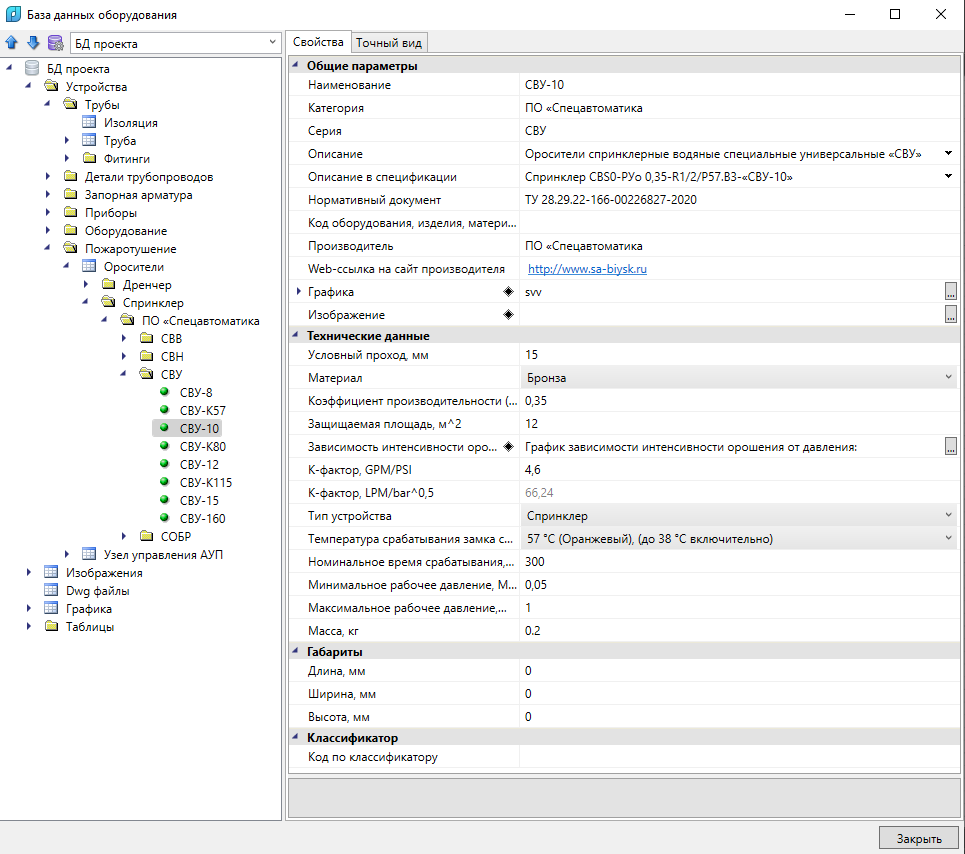Open the database settings toolbar icon
Screen dimensions: 965x854
click(55, 42)
